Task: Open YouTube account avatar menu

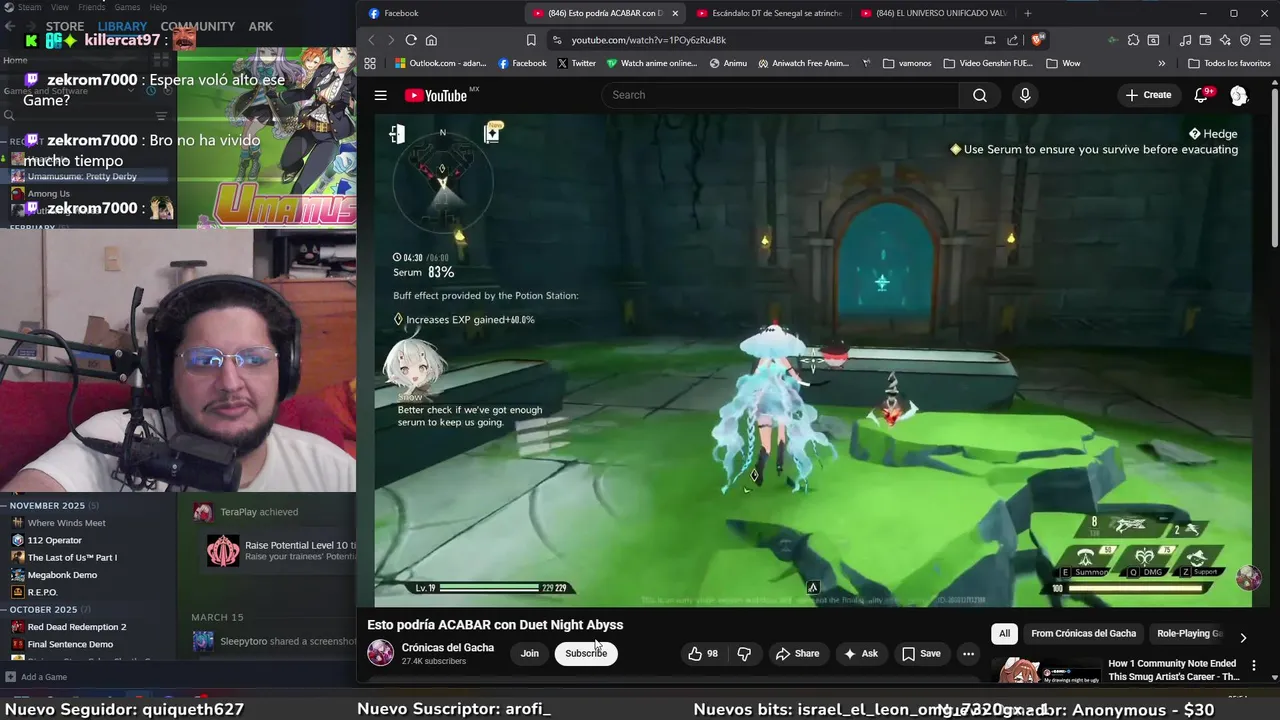Action: [1239, 95]
